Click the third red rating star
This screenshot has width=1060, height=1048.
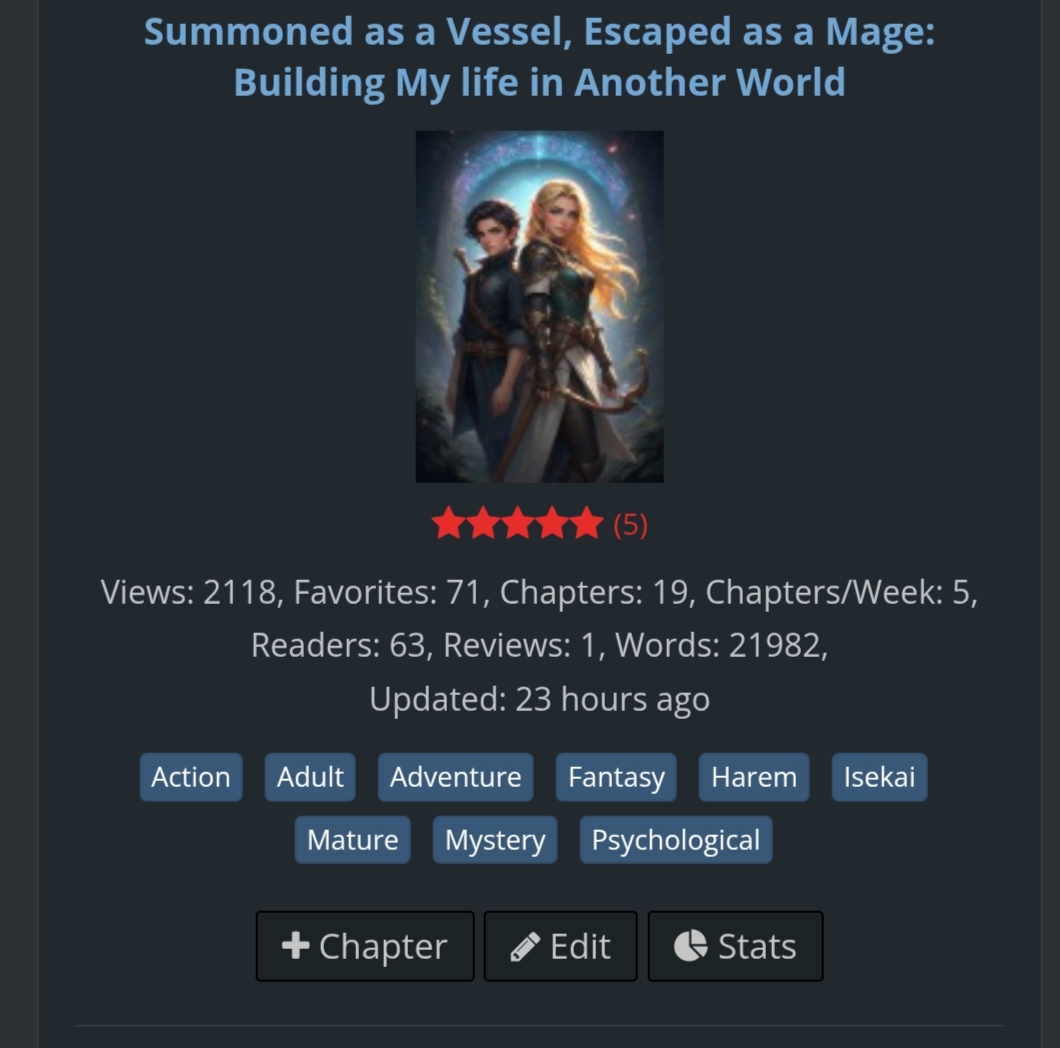(517, 523)
